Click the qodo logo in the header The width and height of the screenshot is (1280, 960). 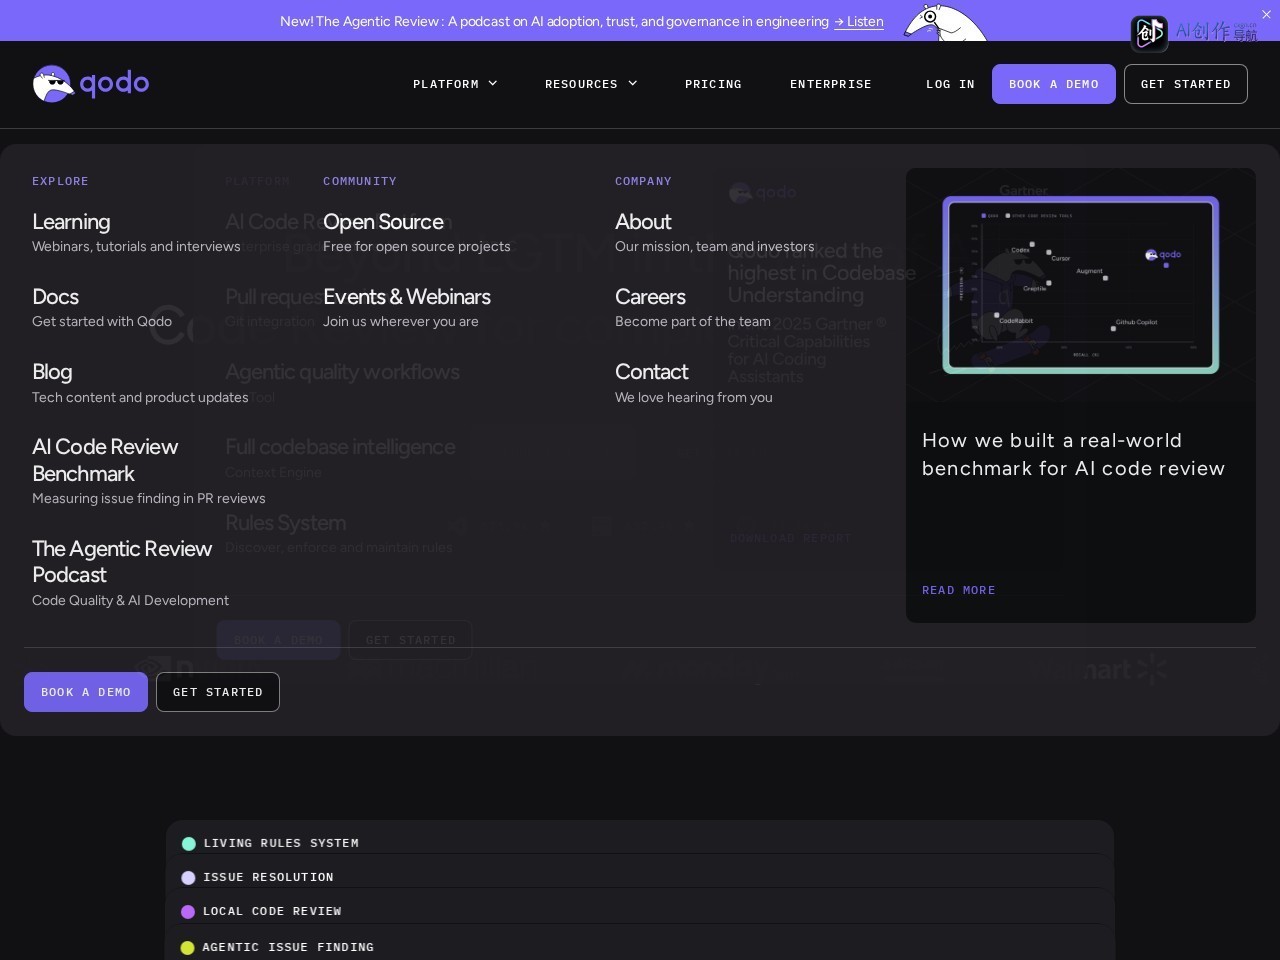[x=91, y=84]
